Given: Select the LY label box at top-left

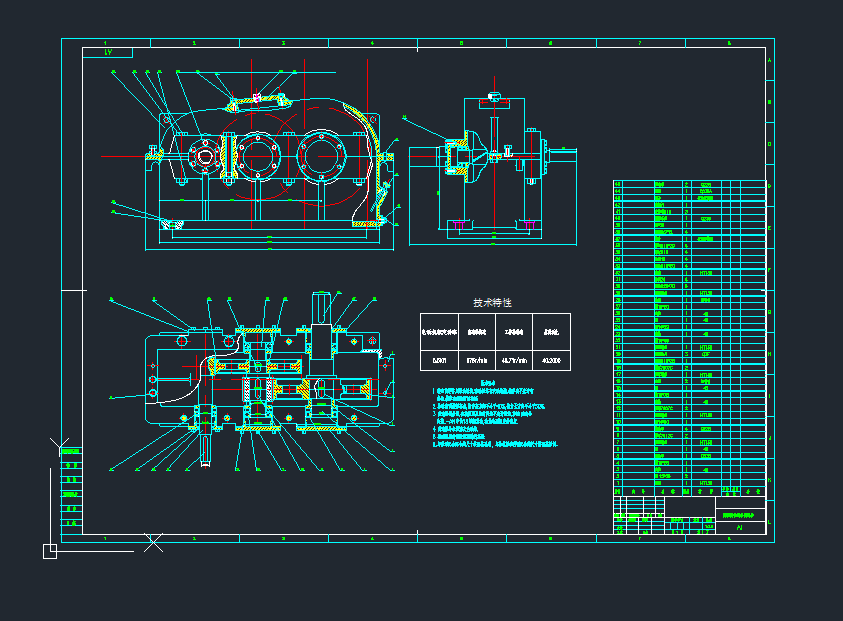Looking at the screenshot, I should point(108,52).
